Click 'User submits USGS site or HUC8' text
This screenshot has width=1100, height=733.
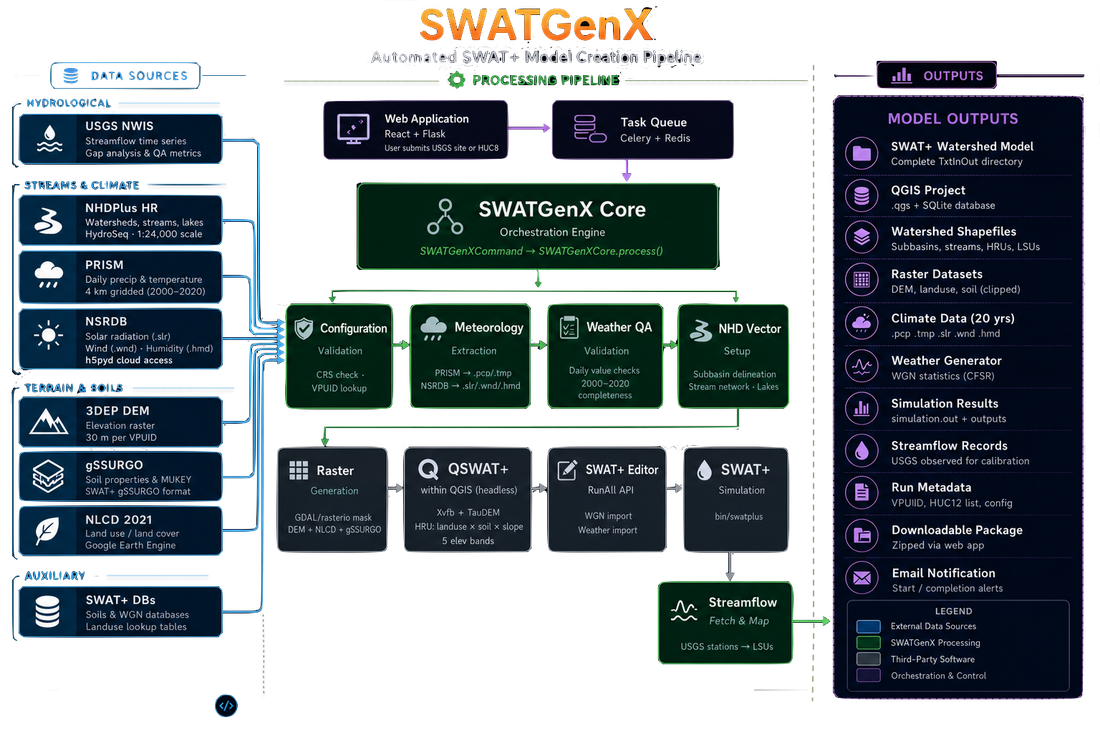441,148
